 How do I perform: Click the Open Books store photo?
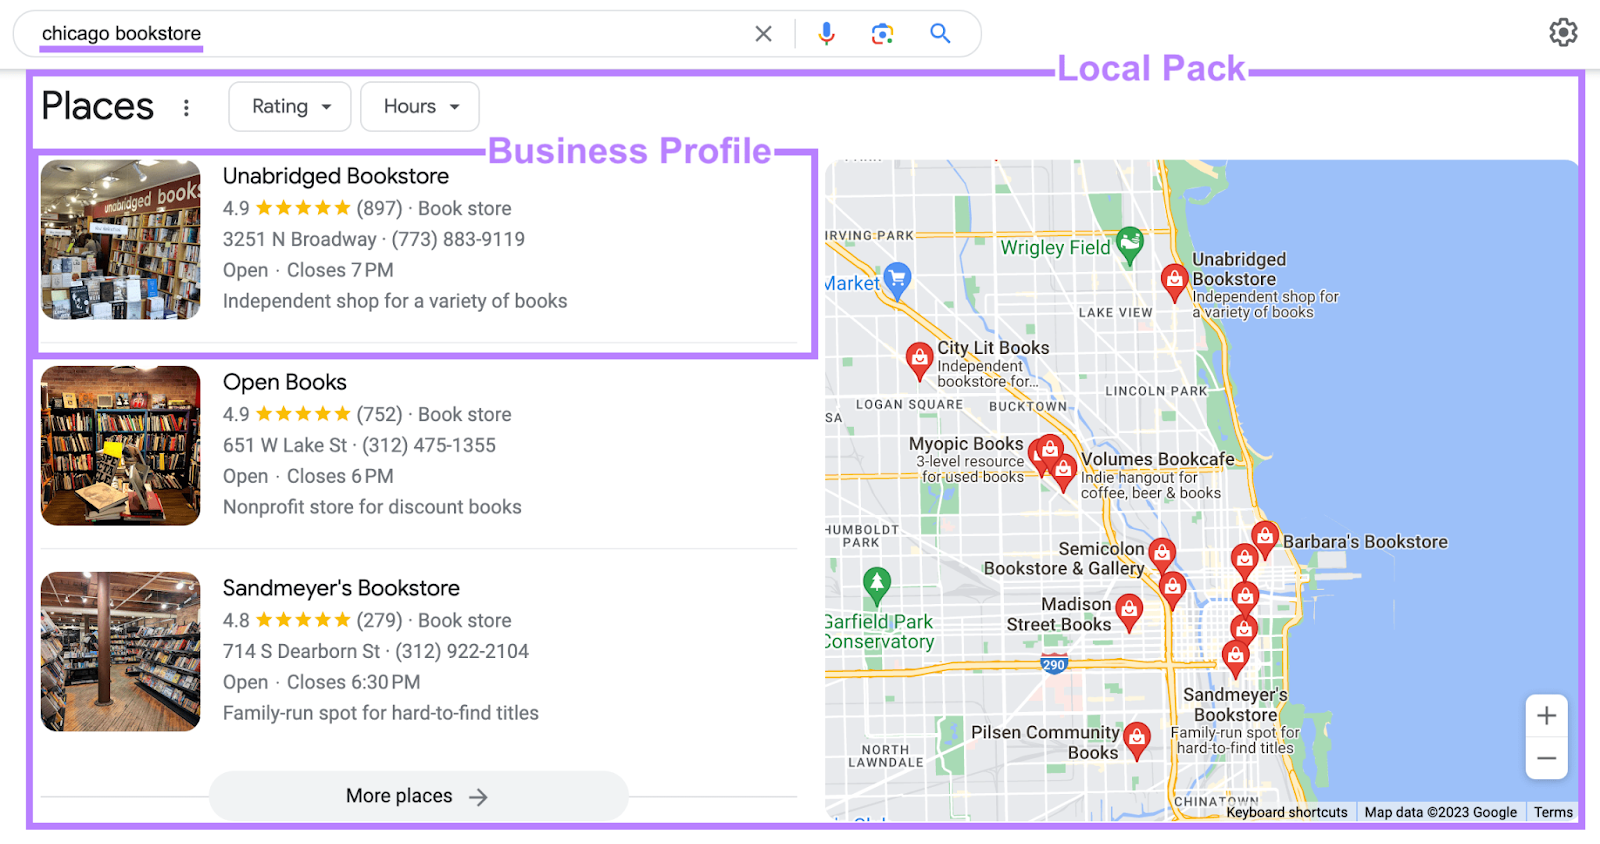(121, 446)
